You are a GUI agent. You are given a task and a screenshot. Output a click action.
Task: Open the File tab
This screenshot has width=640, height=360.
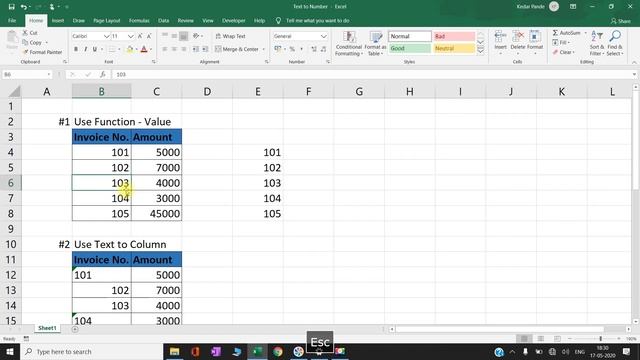[x=12, y=20]
